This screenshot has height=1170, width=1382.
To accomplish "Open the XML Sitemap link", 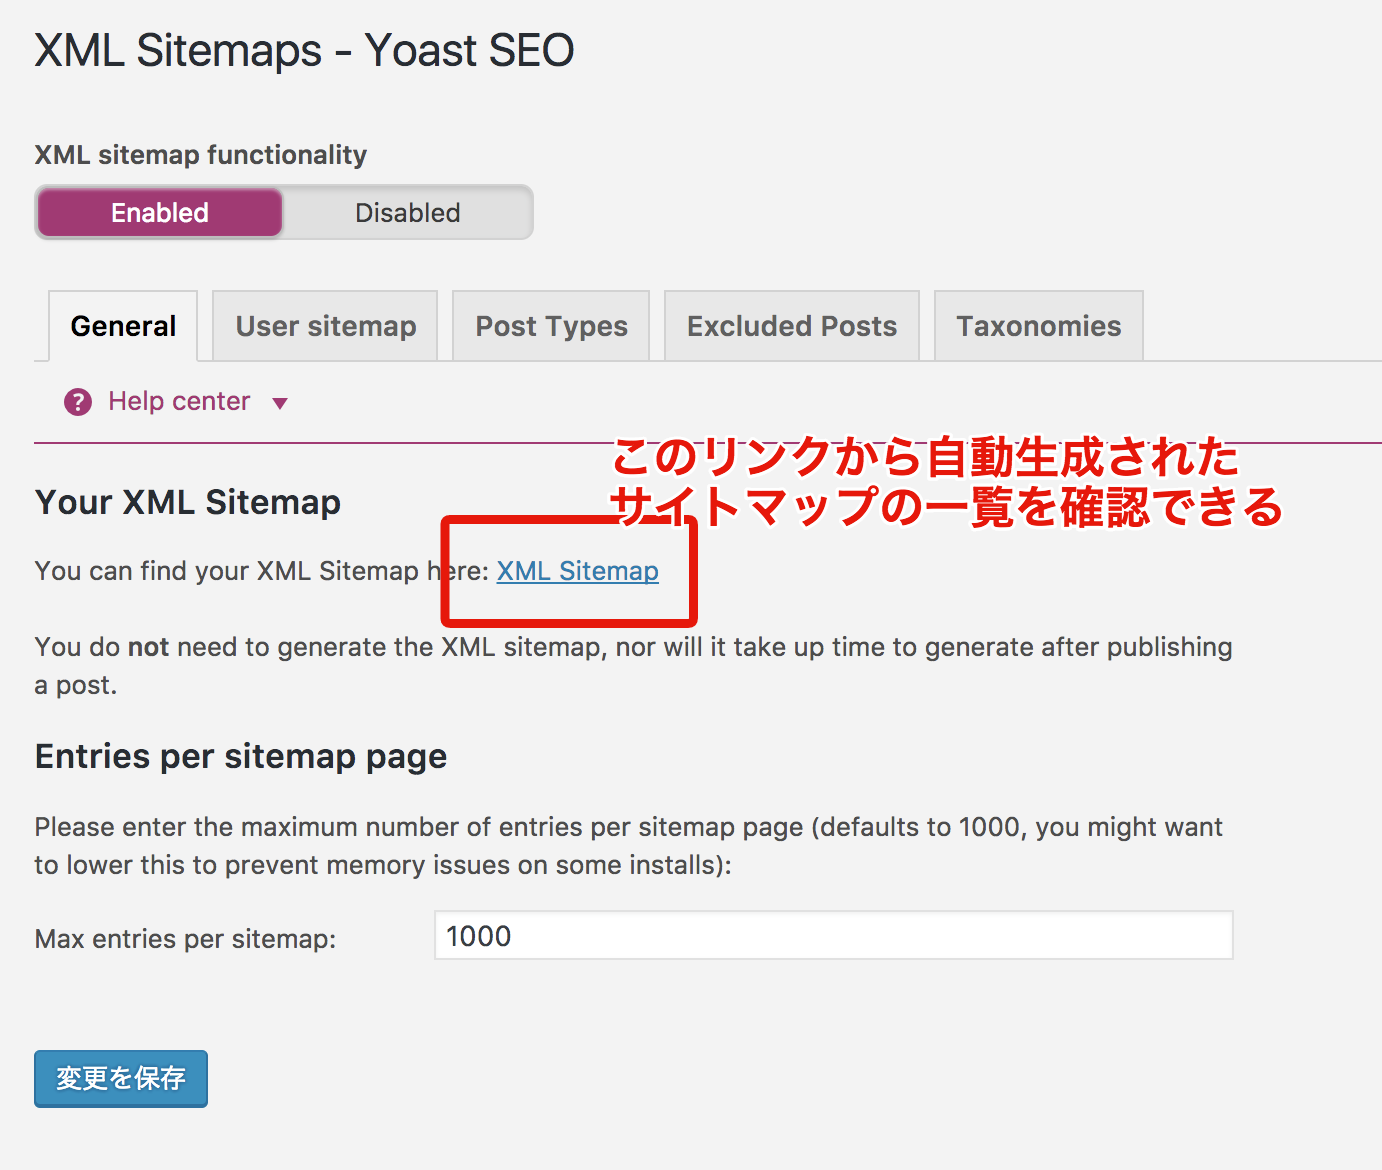I will click(x=577, y=571).
